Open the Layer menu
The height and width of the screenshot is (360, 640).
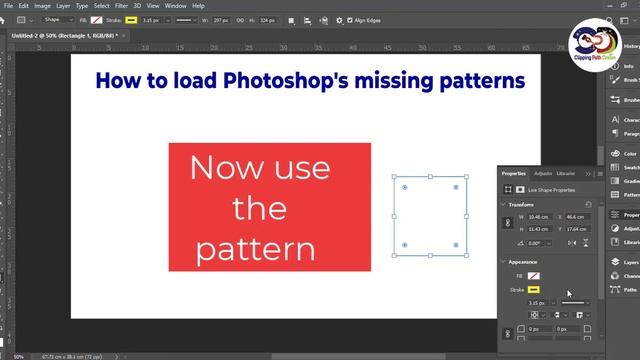click(x=63, y=6)
